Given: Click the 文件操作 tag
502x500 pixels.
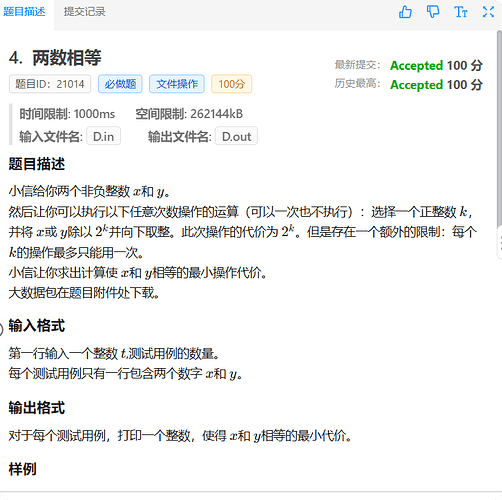Looking at the screenshot, I should pos(177,84).
